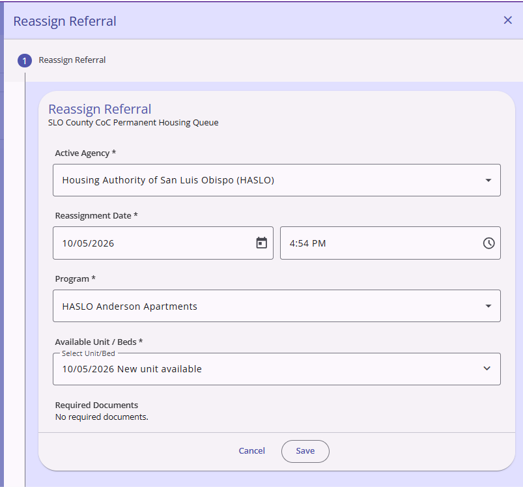Click the SLO County CoC Permanent Housing Queue text
This screenshot has width=523, height=487.
[133, 123]
